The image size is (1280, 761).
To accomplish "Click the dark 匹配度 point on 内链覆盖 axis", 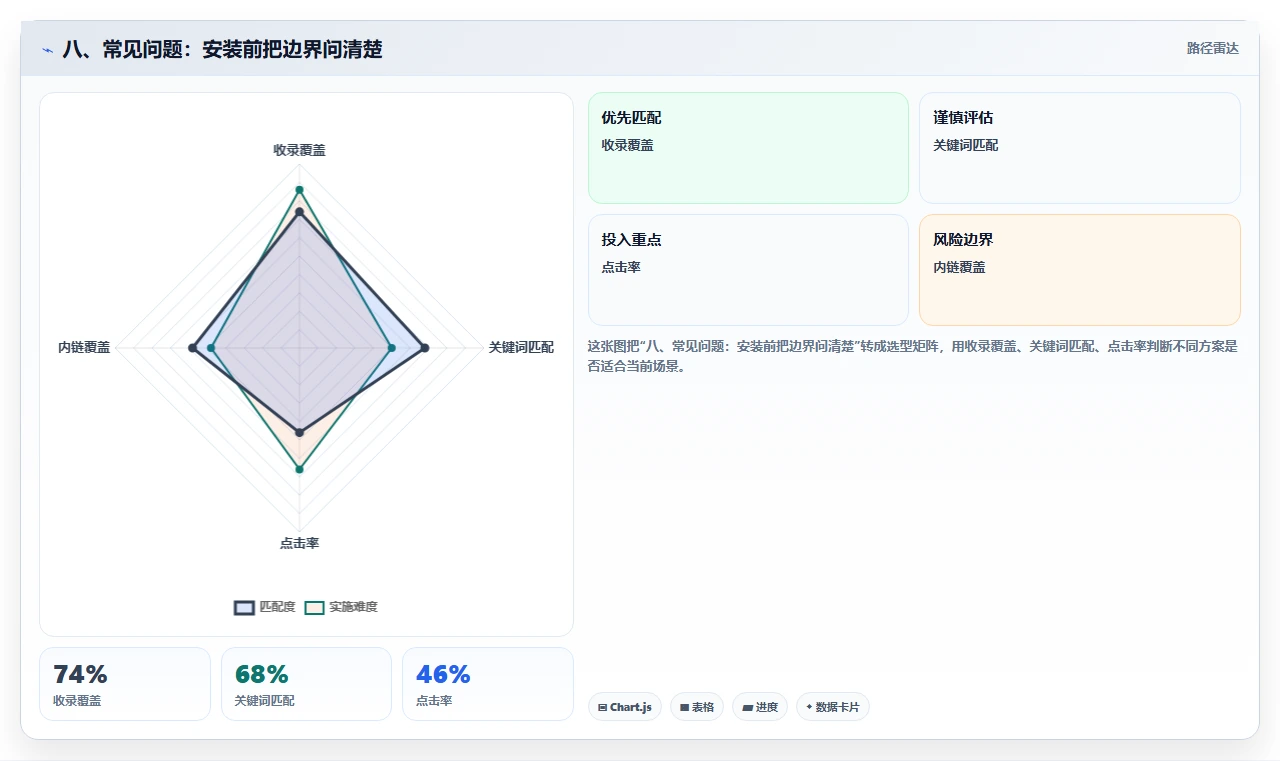I will click(x=192, y=348).
